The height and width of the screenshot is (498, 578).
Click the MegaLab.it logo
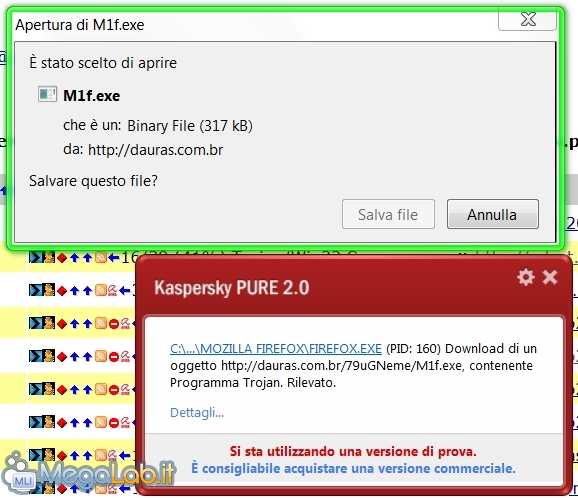point(88,474)
